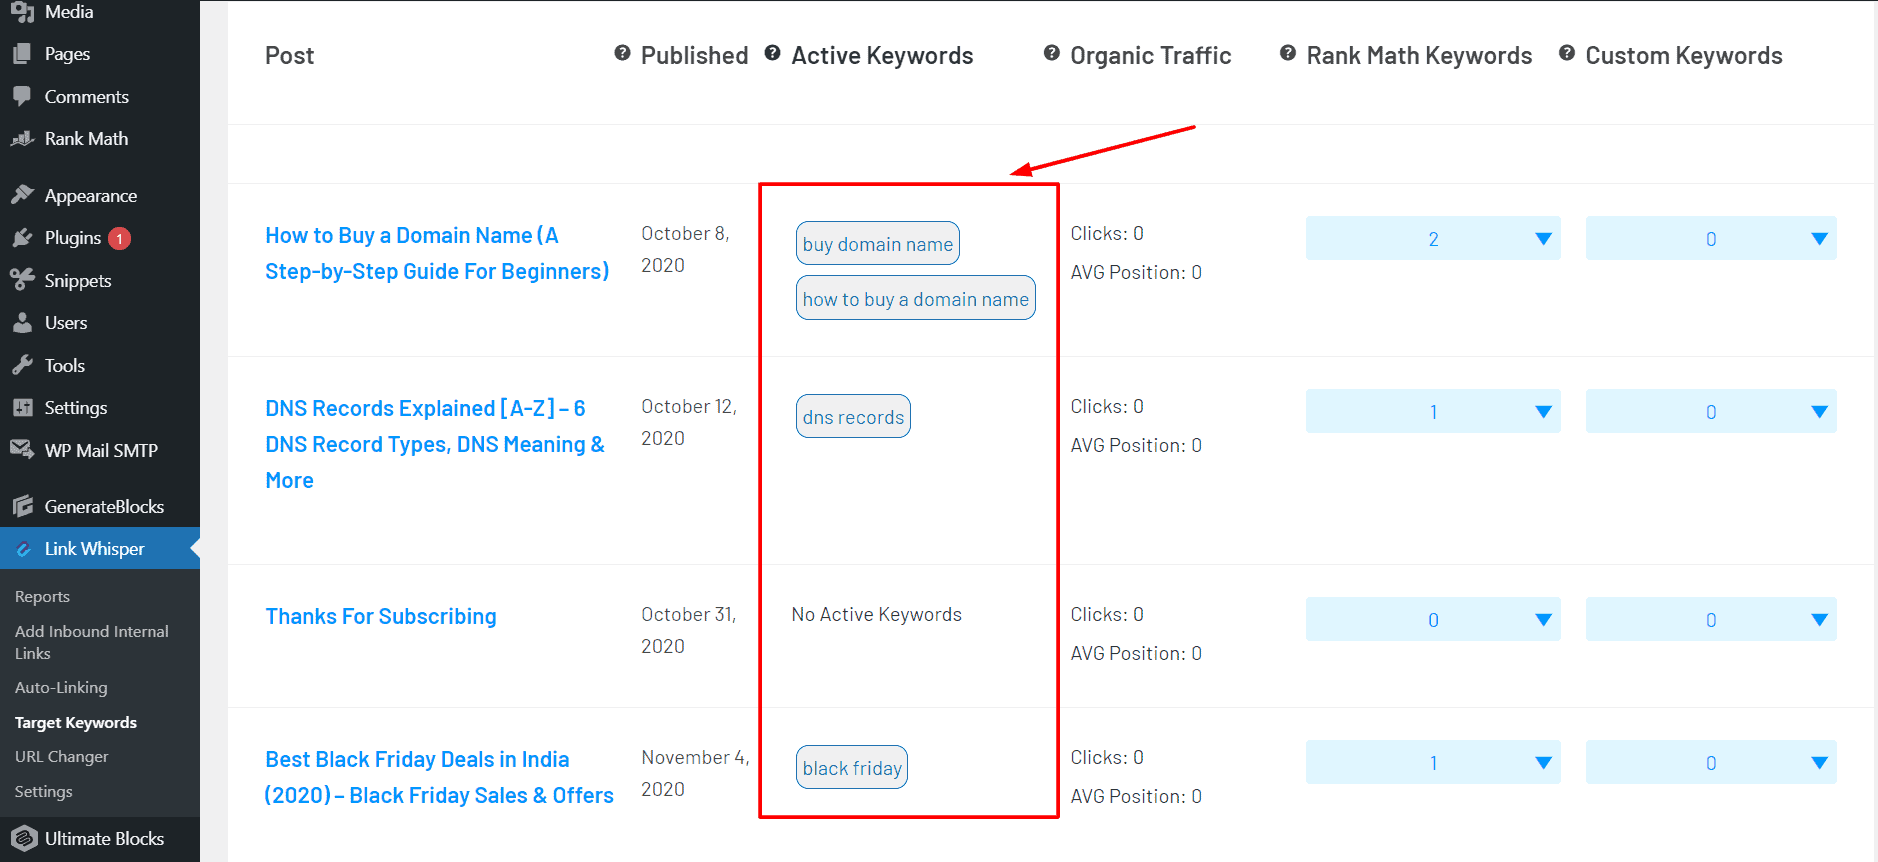Click the Ultimate Blocks icon
This screenshot has width=1878, height=862.
24,838
